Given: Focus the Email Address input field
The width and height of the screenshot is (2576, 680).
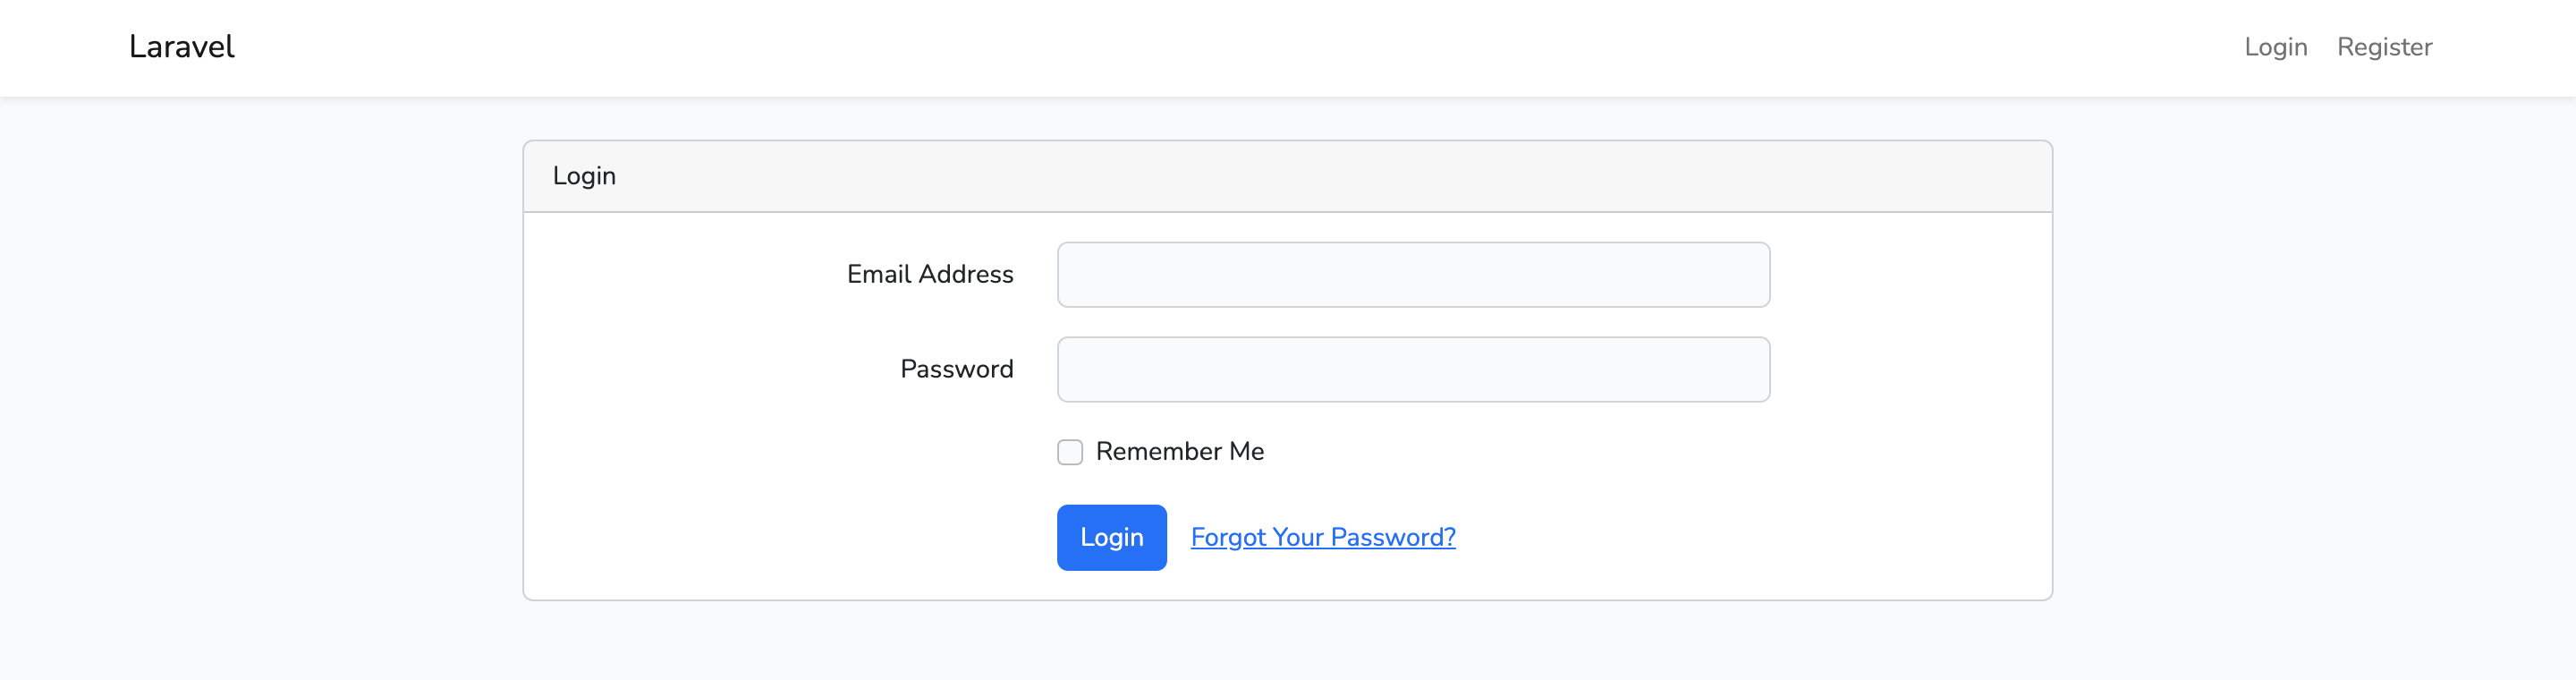Looking at the screenshot, I should pyautogui.click(x=1413, y=274).
